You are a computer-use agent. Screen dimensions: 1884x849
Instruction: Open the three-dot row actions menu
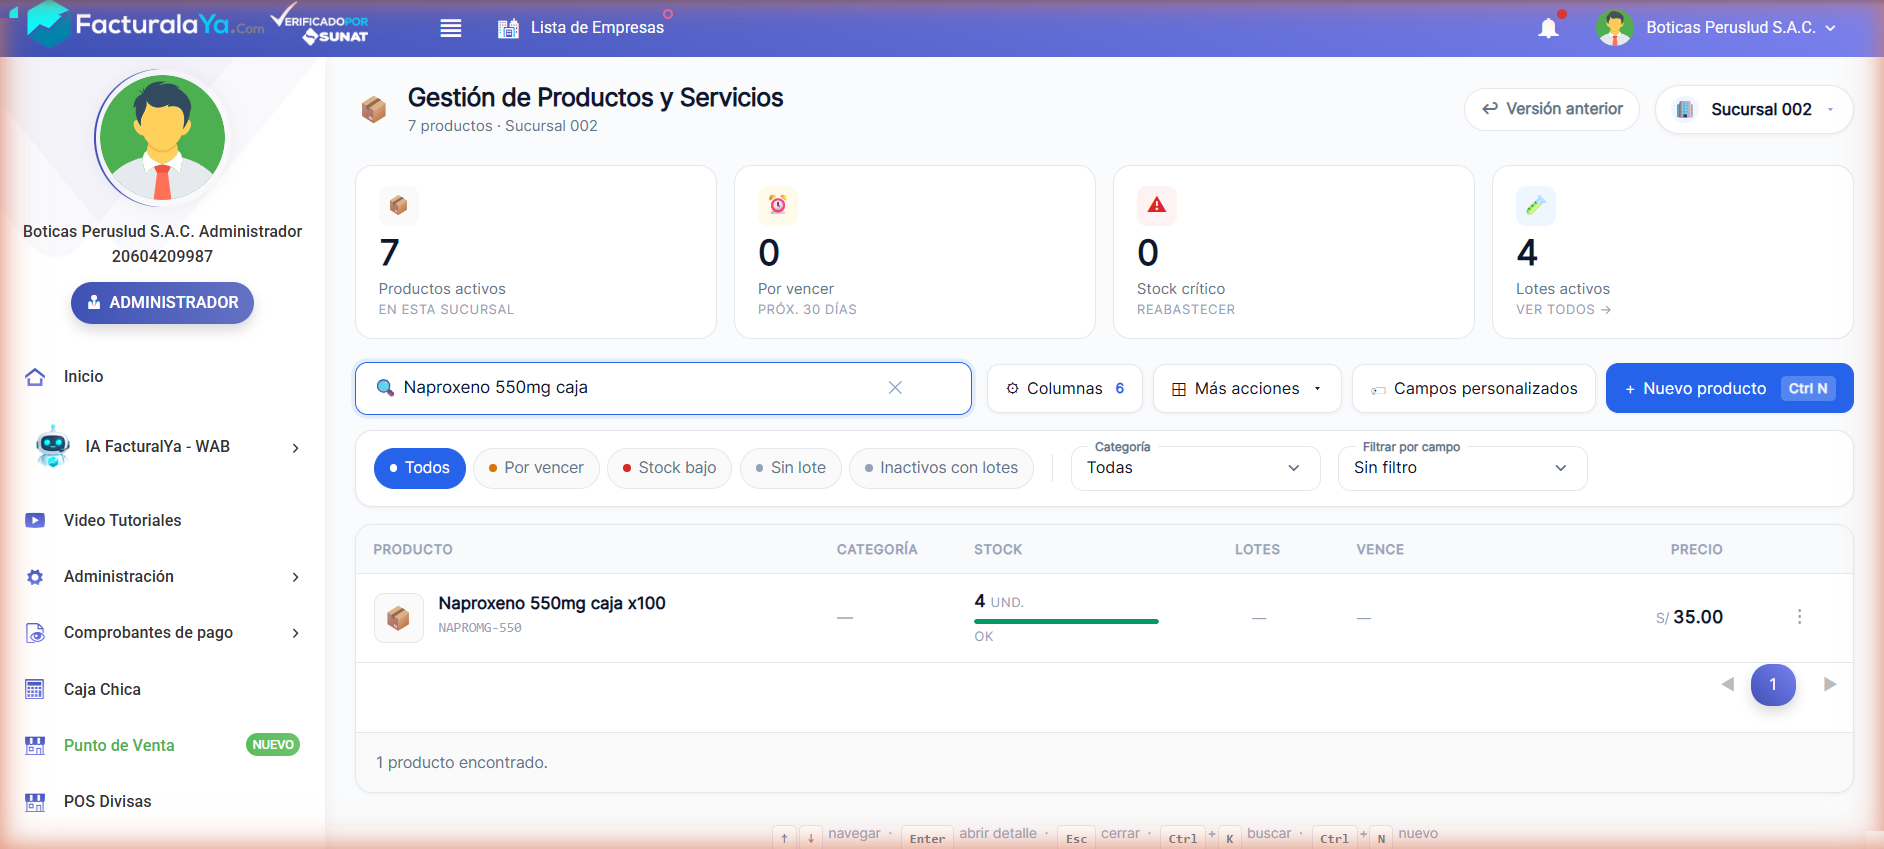click(x=1799, y=617)
